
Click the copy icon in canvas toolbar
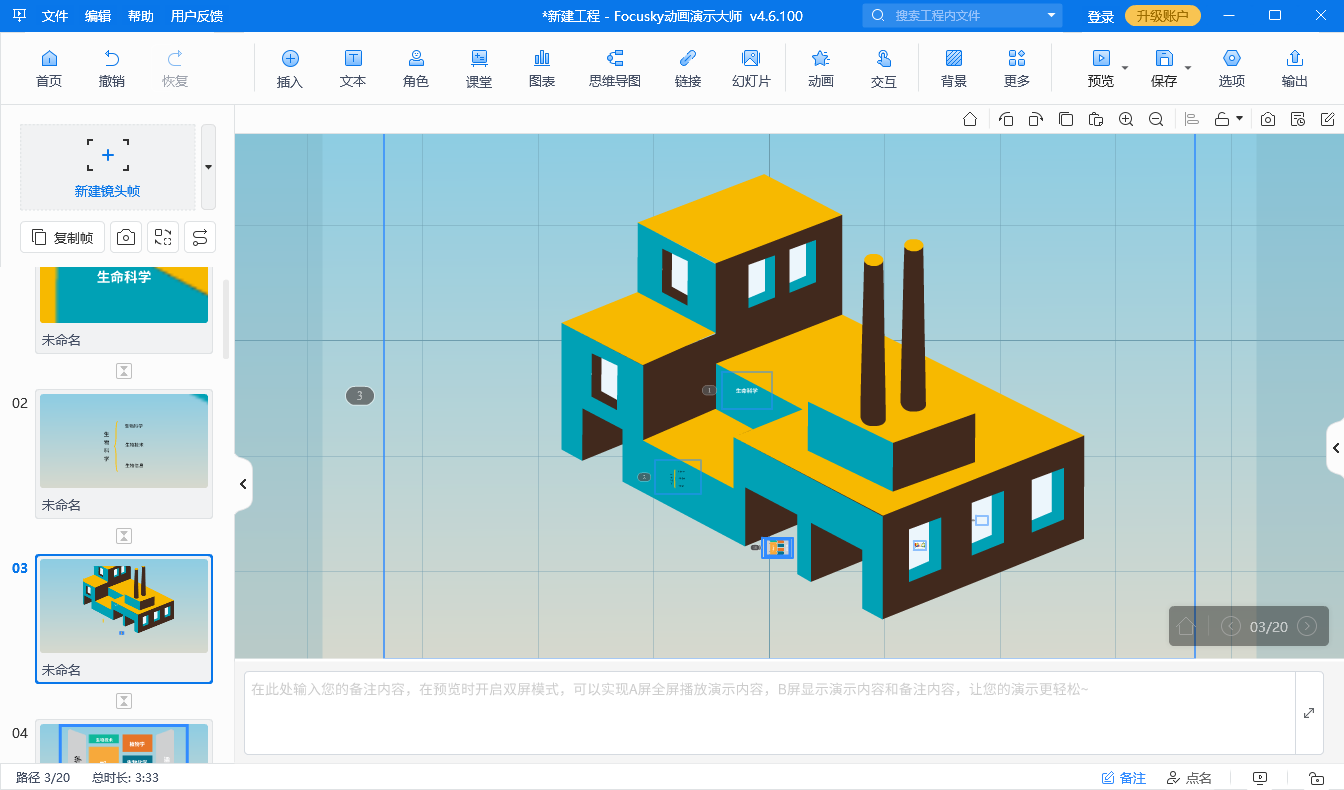(1066, 119)
